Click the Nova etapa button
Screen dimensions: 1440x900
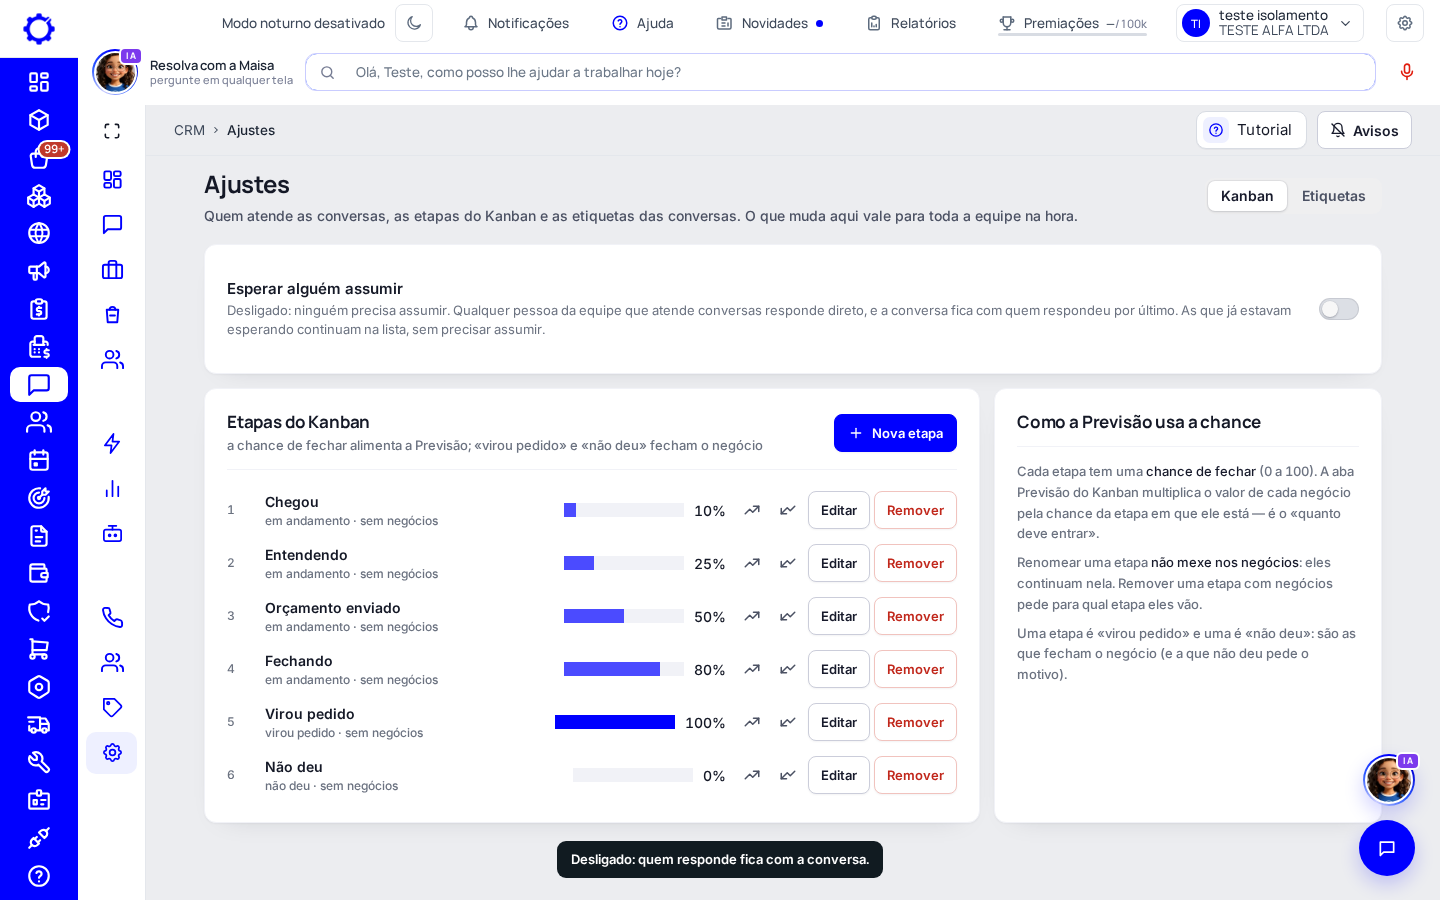pyautogui.click(x=895, y=433)
